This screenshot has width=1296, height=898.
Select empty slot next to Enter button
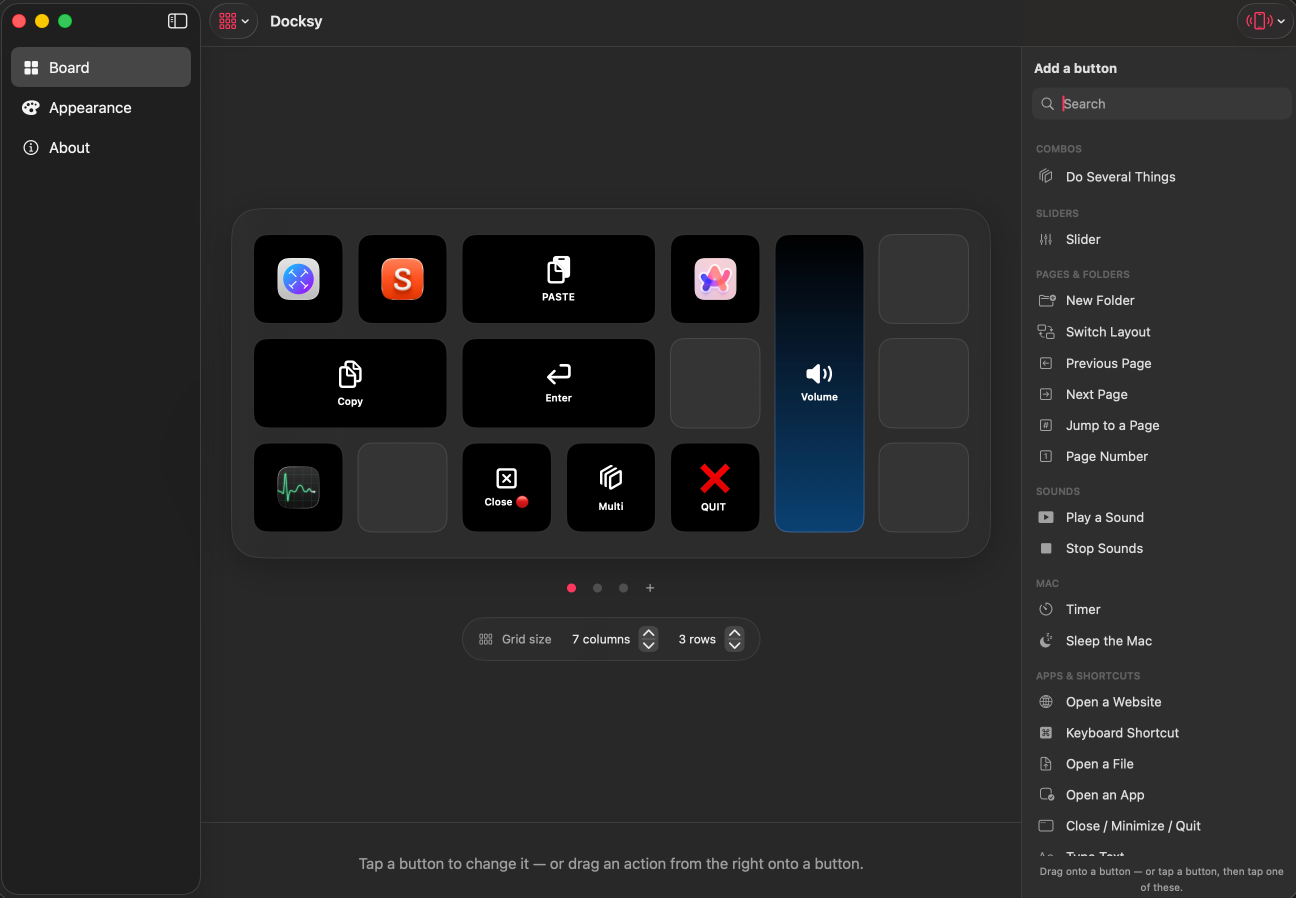pos(715,383)
